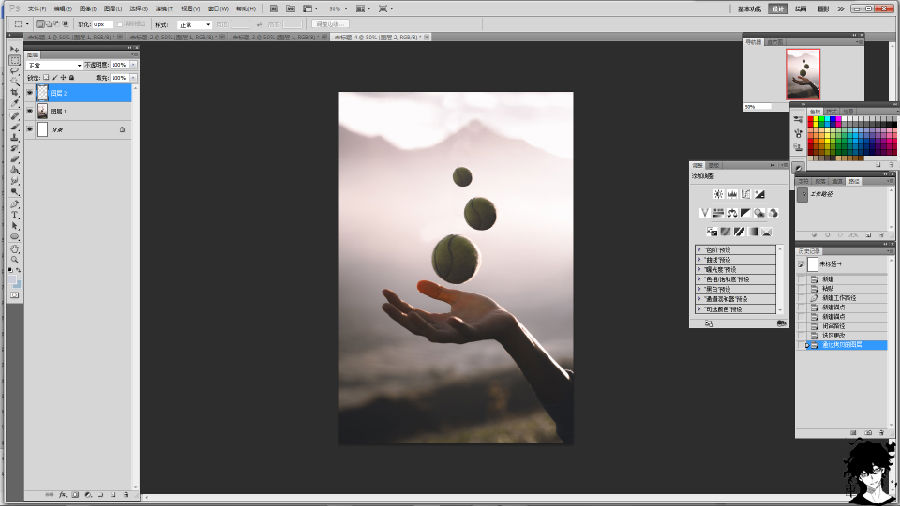Select the Hand tool

[14, 248]
